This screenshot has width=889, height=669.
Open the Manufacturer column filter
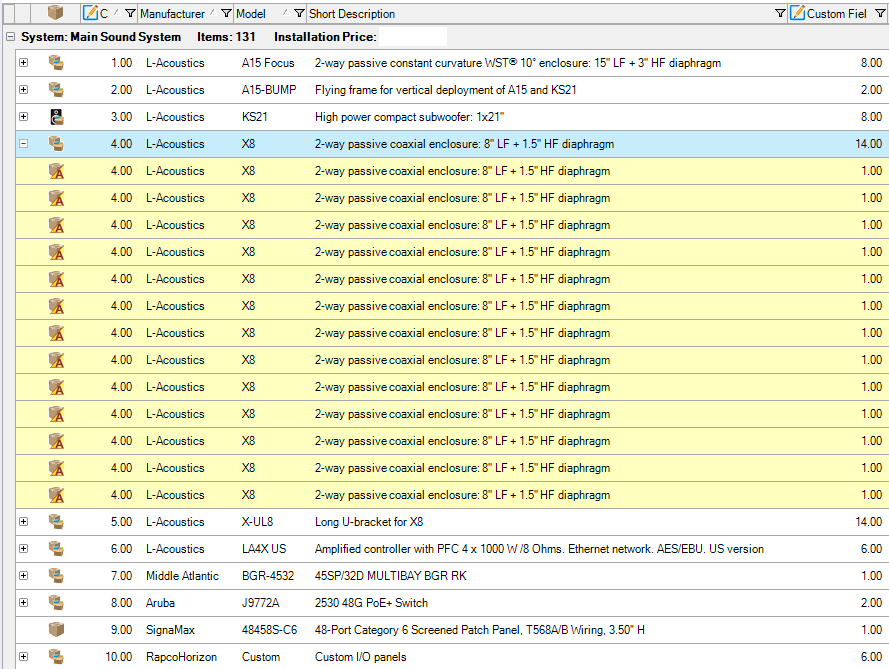[225, 14]
